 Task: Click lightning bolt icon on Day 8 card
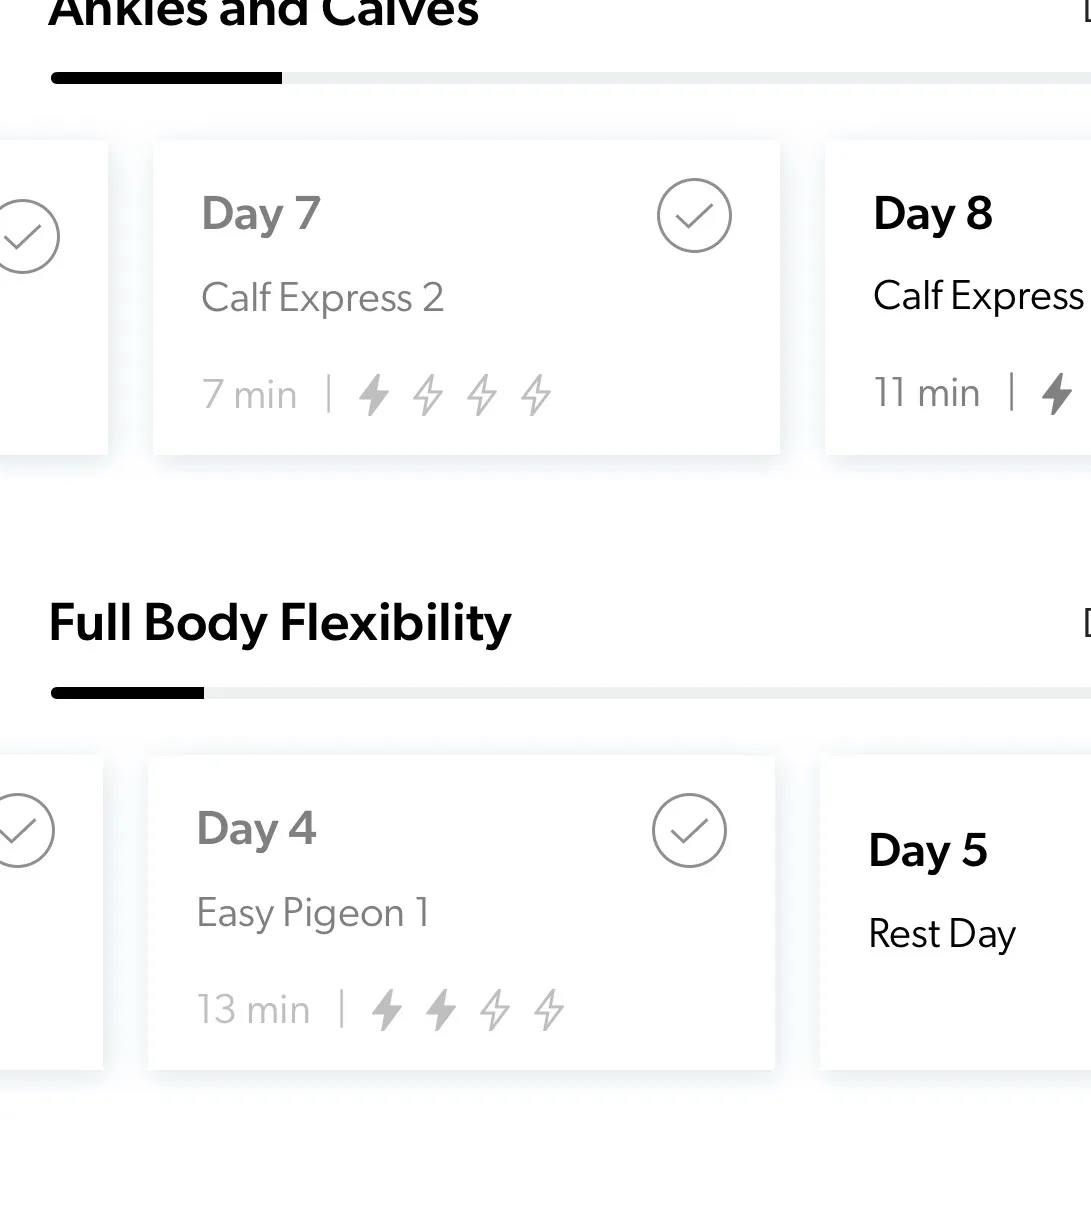coord(1057,393)
